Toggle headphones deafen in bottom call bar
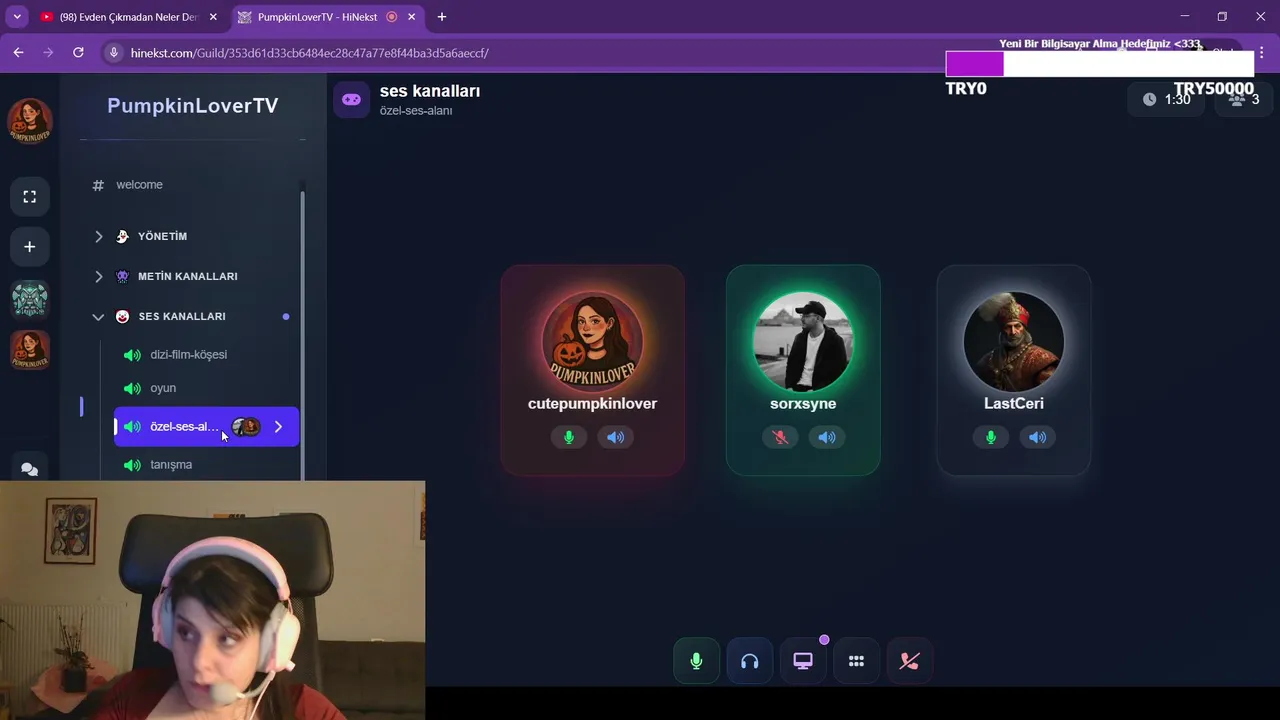The height and width of the screenshot is (720, 1280). point(749,661)
